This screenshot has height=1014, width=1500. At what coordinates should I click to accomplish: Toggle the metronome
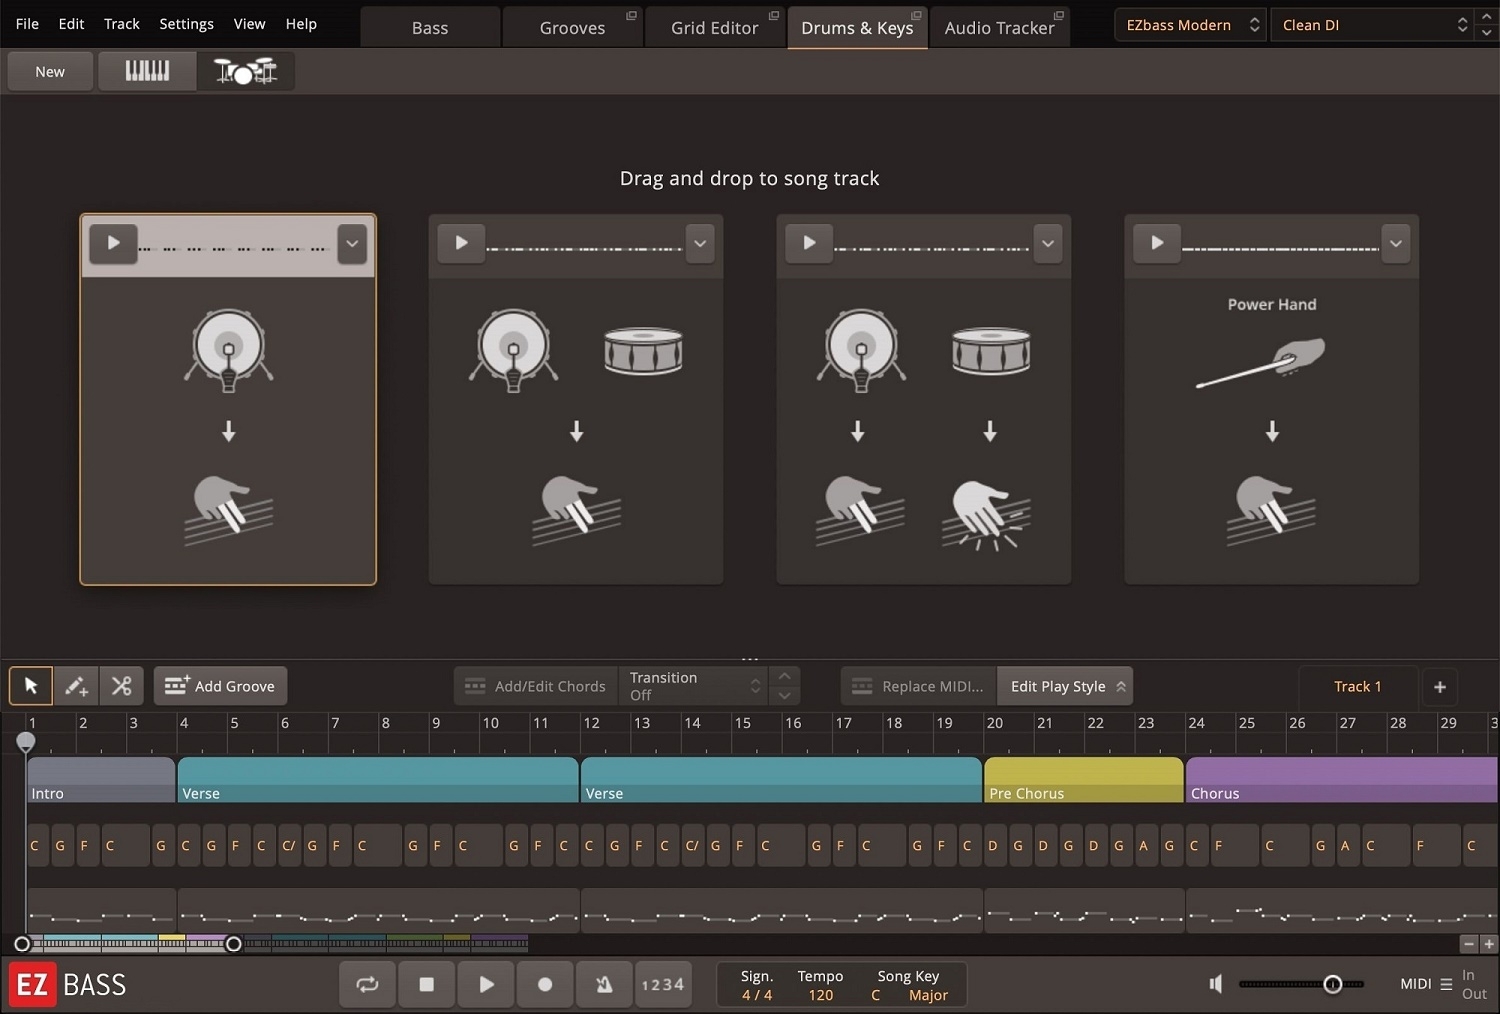pos(604,984)
